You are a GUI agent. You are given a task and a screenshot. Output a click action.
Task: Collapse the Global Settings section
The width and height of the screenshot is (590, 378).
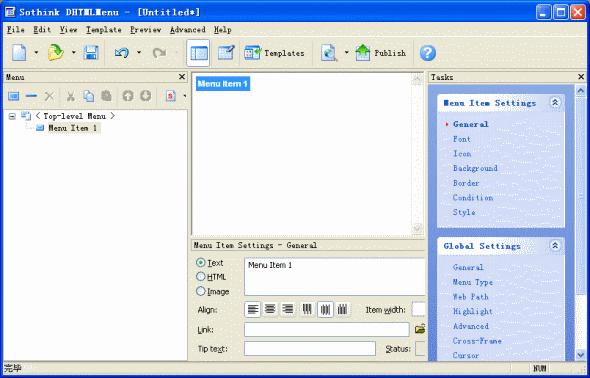555,246
